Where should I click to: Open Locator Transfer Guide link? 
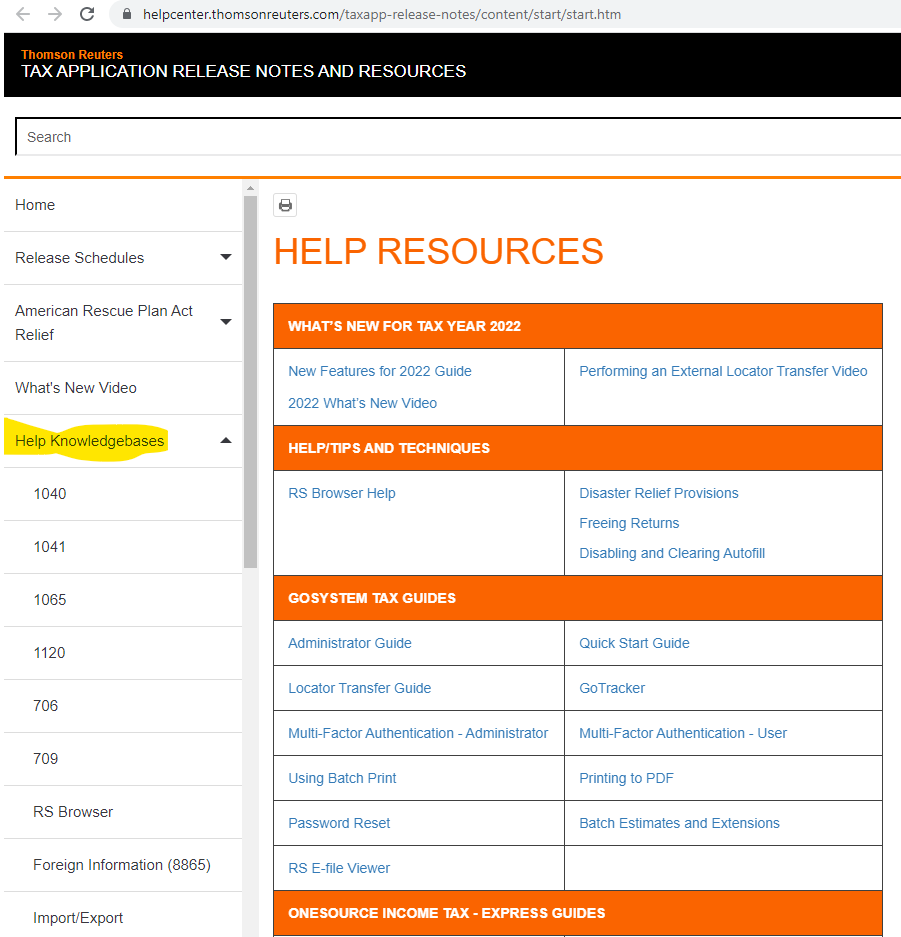point(360,688)
